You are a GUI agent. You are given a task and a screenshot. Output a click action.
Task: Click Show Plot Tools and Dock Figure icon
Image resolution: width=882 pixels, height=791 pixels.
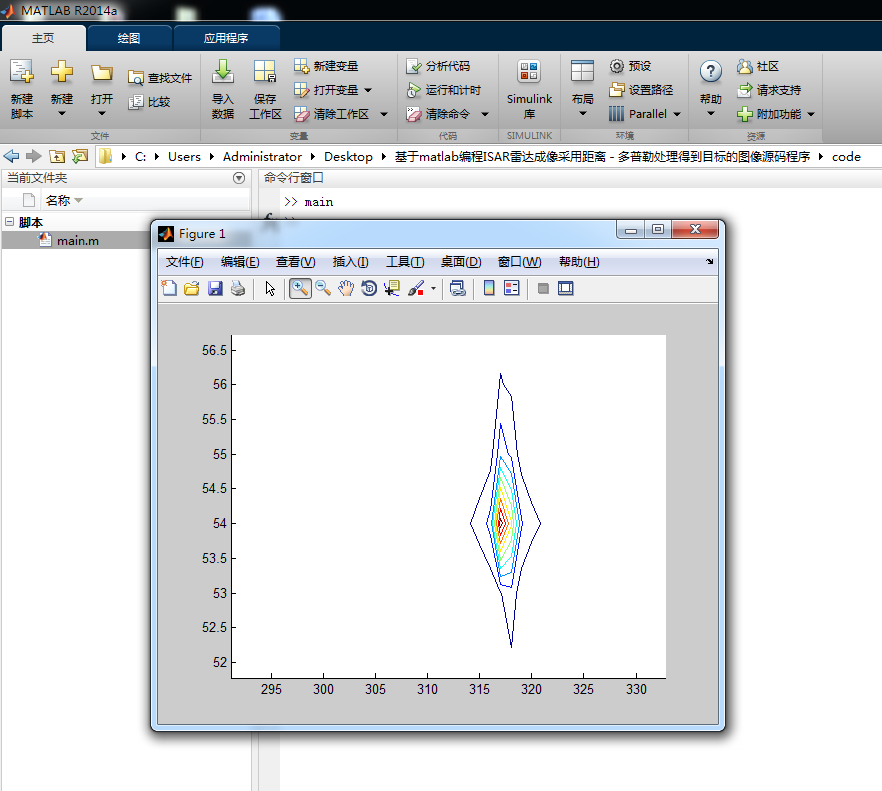coord(565,289)
